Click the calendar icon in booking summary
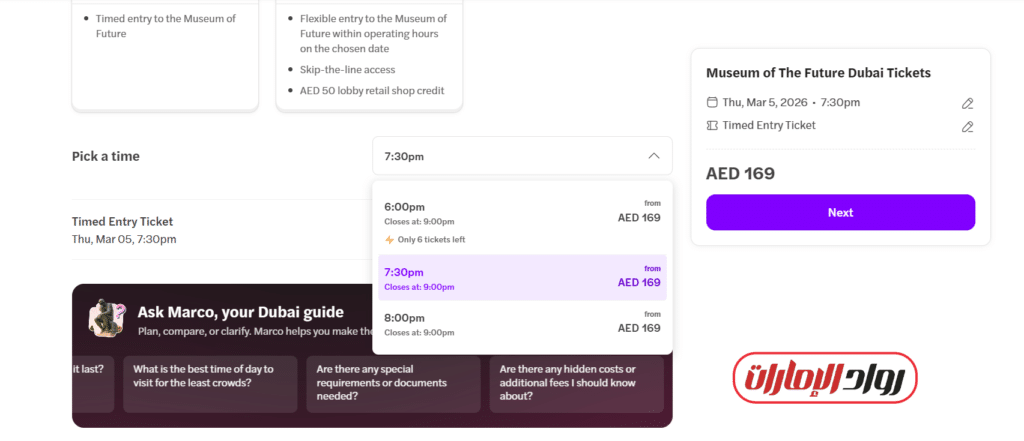Screen dimensions: 1024x441 tap(712, 102)
